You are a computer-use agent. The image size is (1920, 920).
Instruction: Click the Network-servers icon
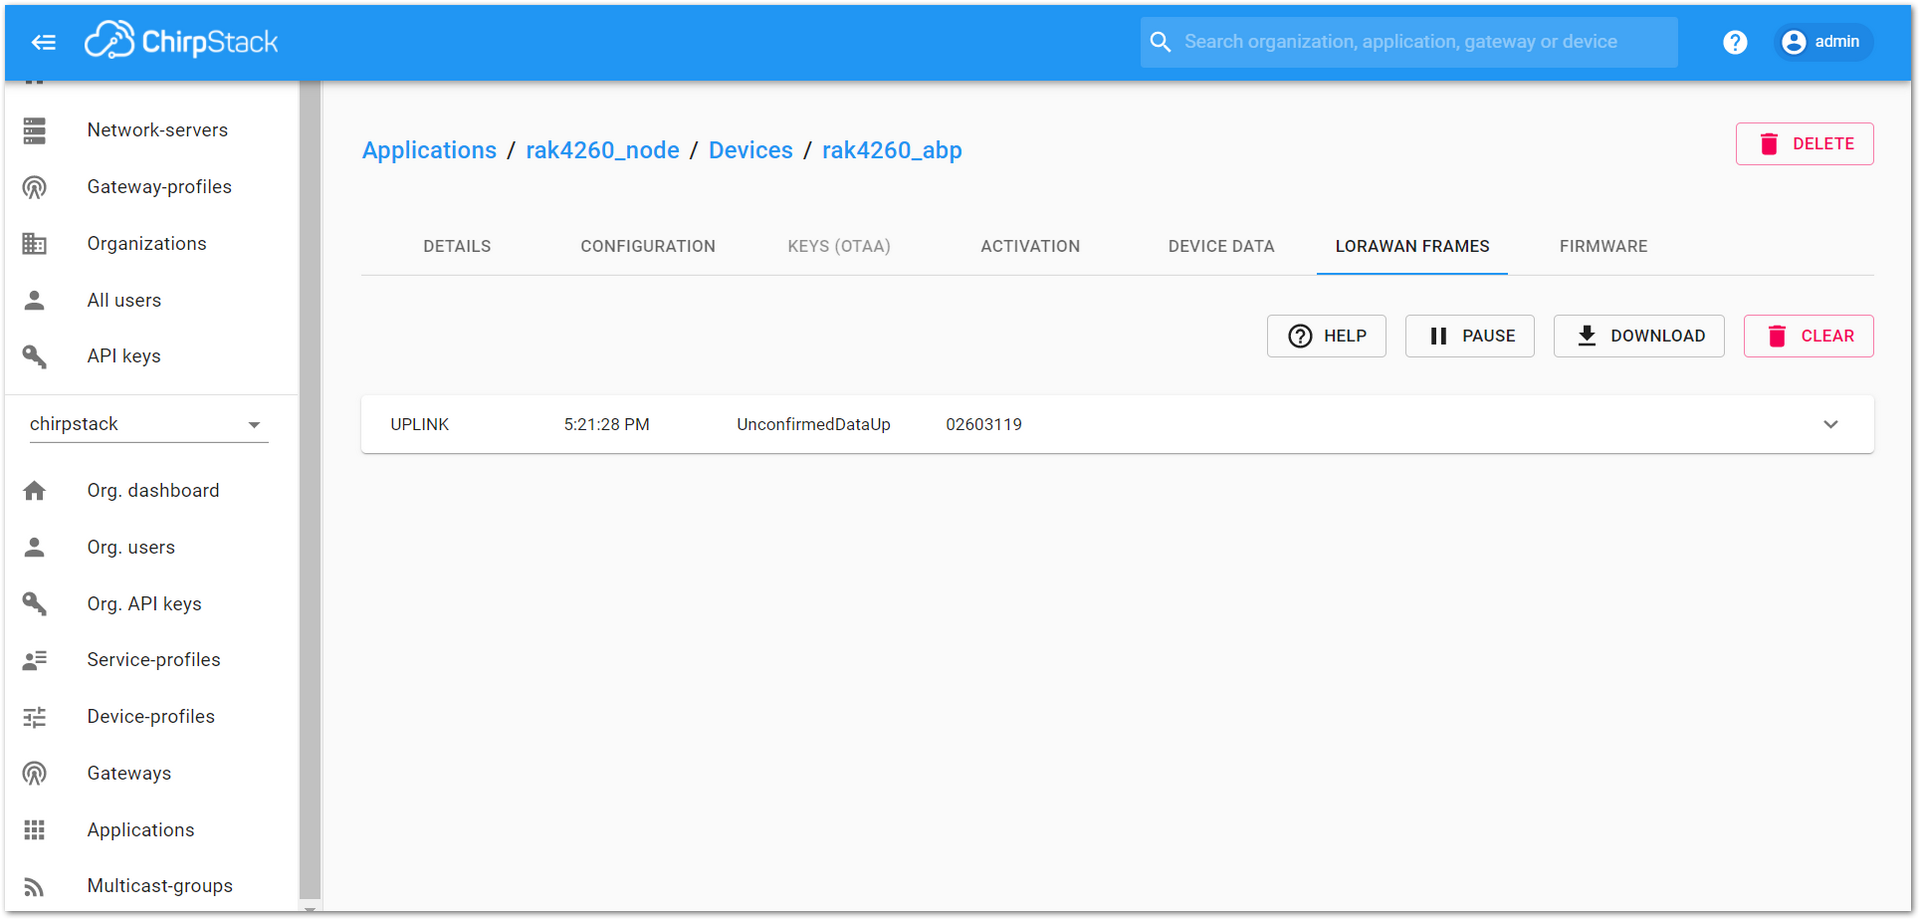pos(35,131)
